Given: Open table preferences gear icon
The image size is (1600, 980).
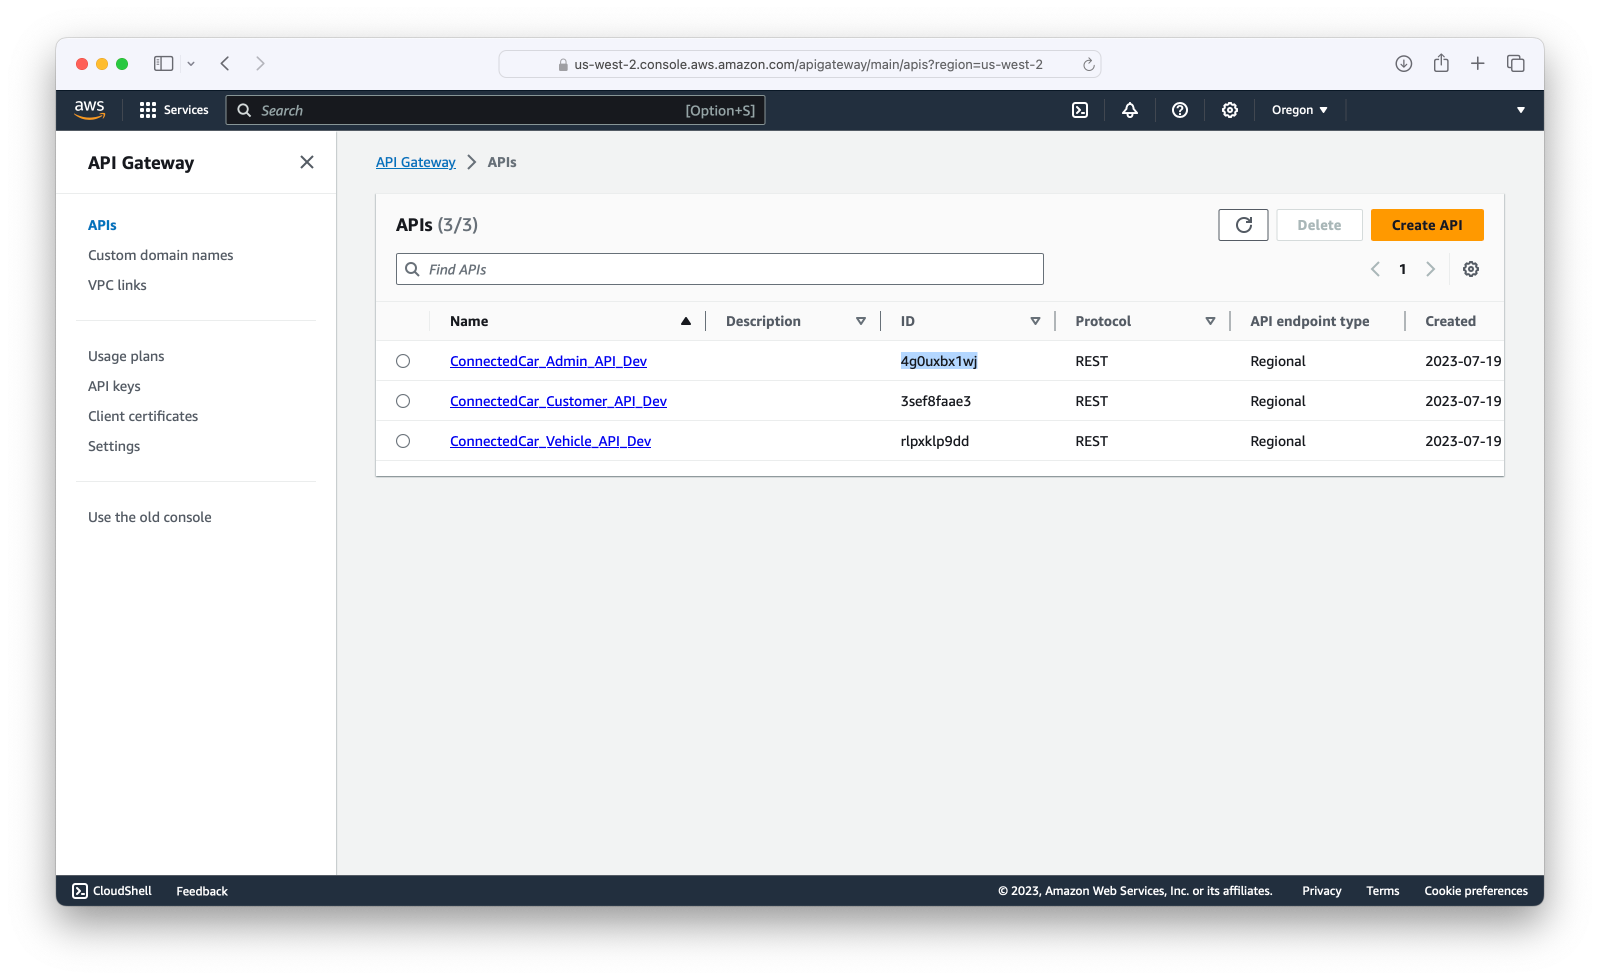Looking at the screenshot, I should click(x=1471, y=269).
